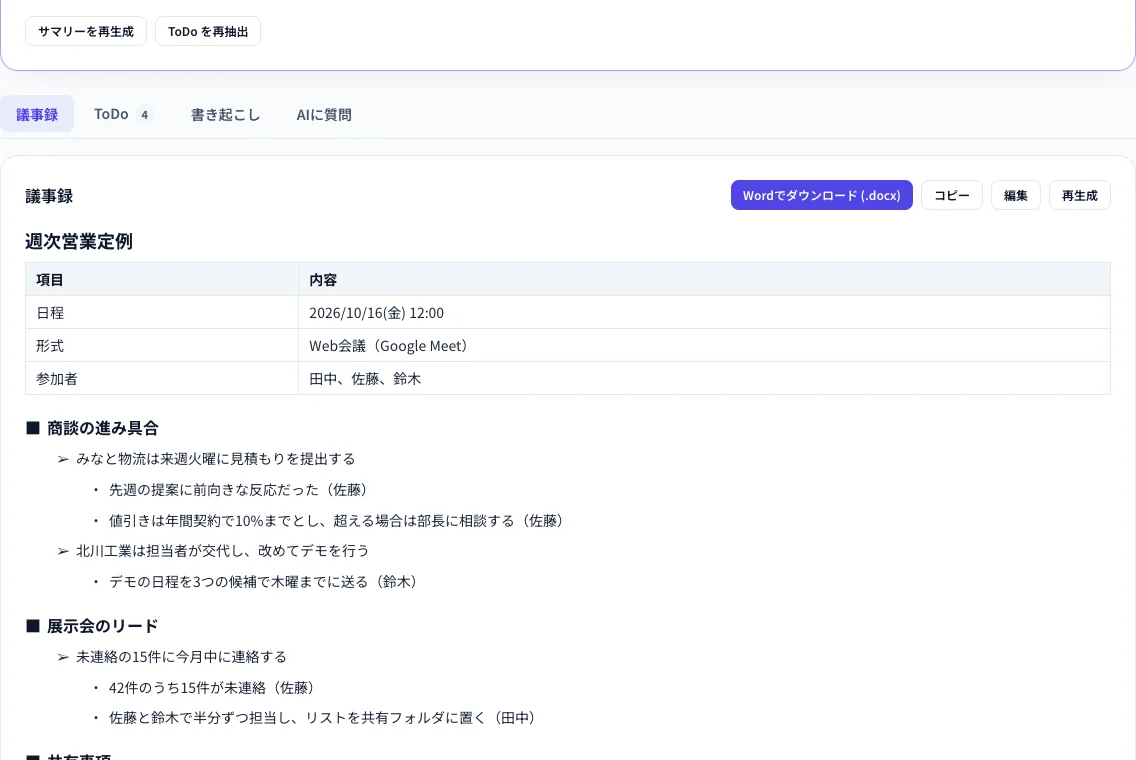The width and height of the screenshot is (1136, 760).
Task: Click the 形式 row label
Action: [162, 346]
